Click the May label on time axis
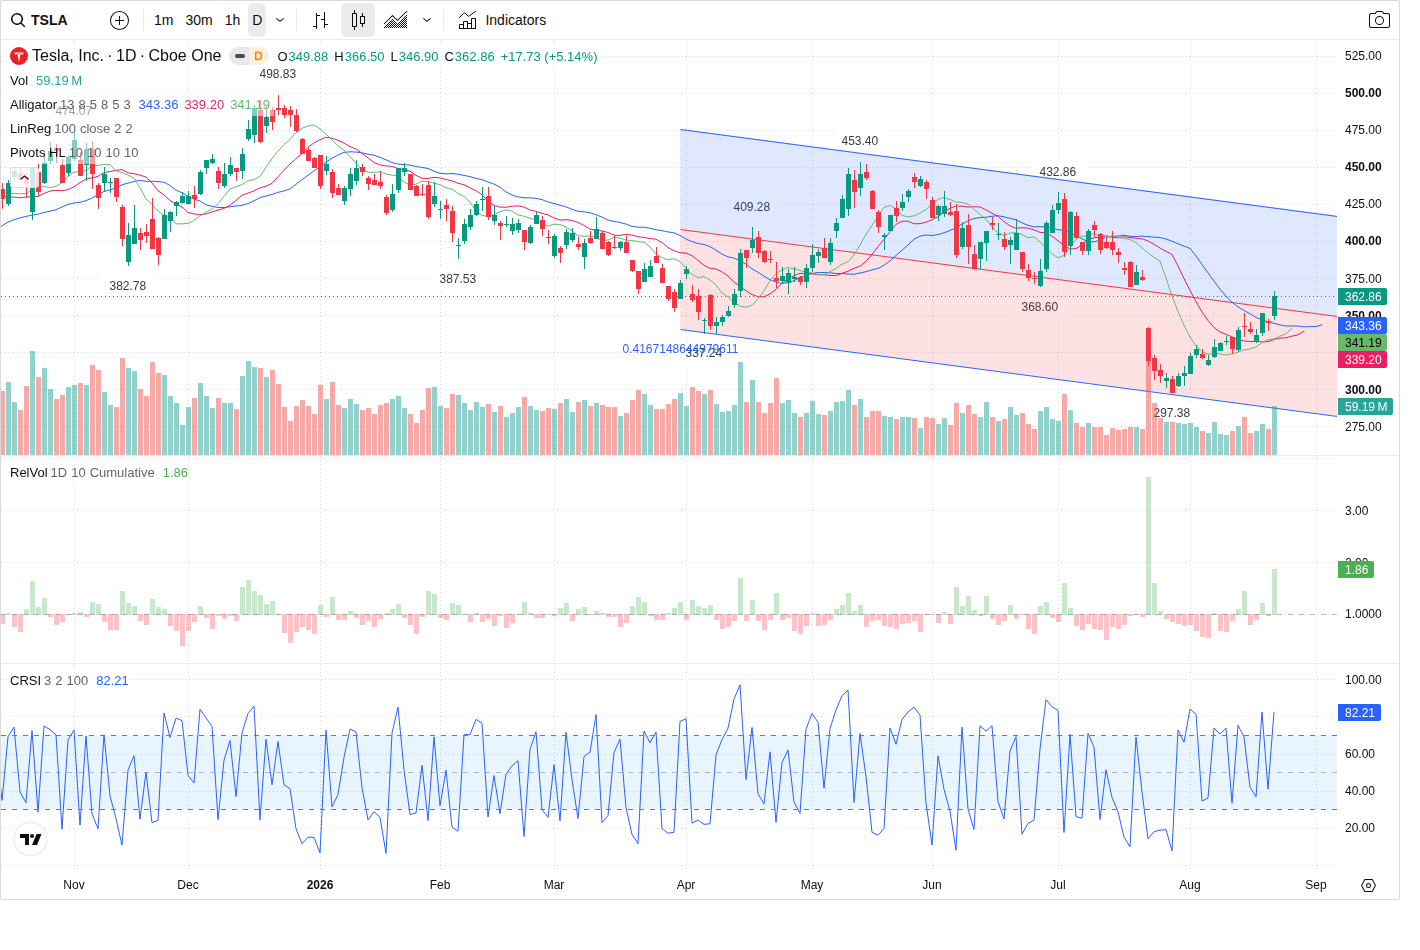The height and width of the screenshot is (950, 1420). tap(812, 885)
